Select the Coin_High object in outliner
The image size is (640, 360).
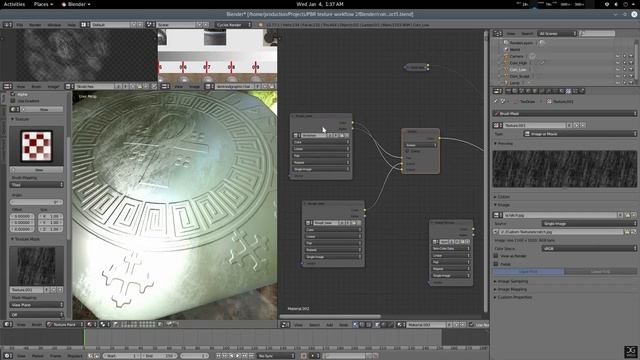pos(518,63)
